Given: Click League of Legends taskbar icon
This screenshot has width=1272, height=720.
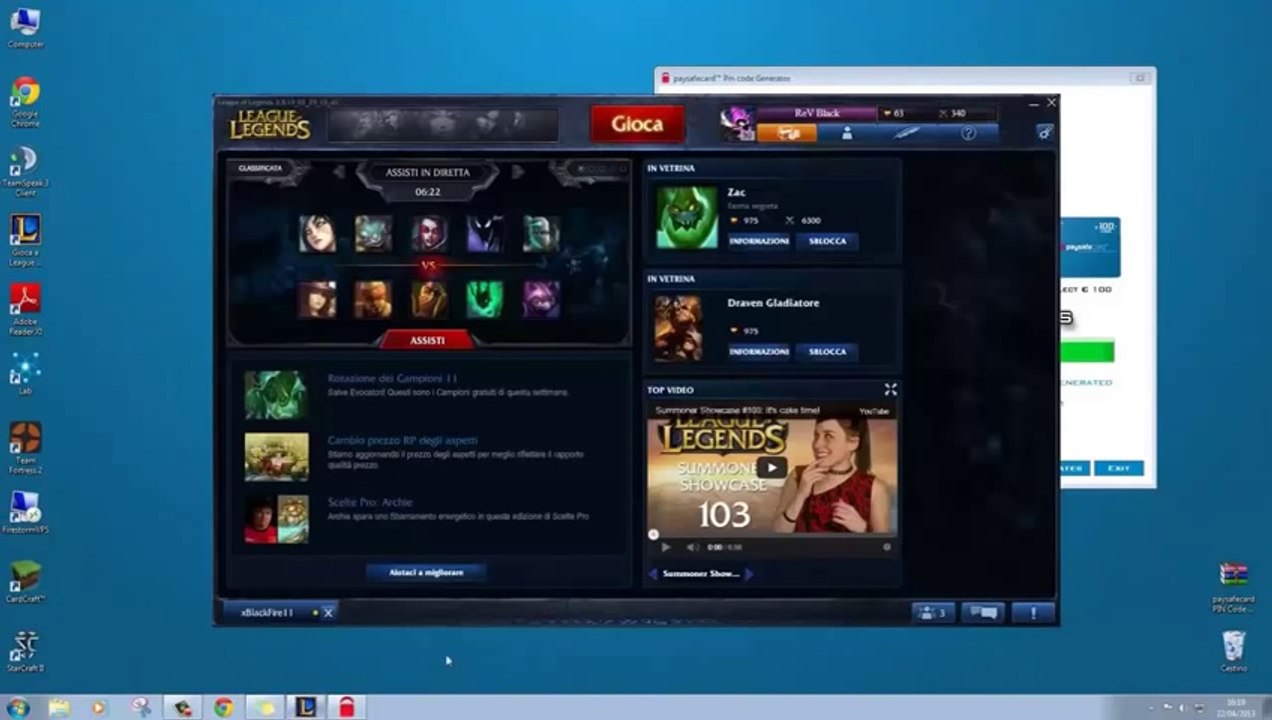Looking at the screenshot, I should coord(305,707).
